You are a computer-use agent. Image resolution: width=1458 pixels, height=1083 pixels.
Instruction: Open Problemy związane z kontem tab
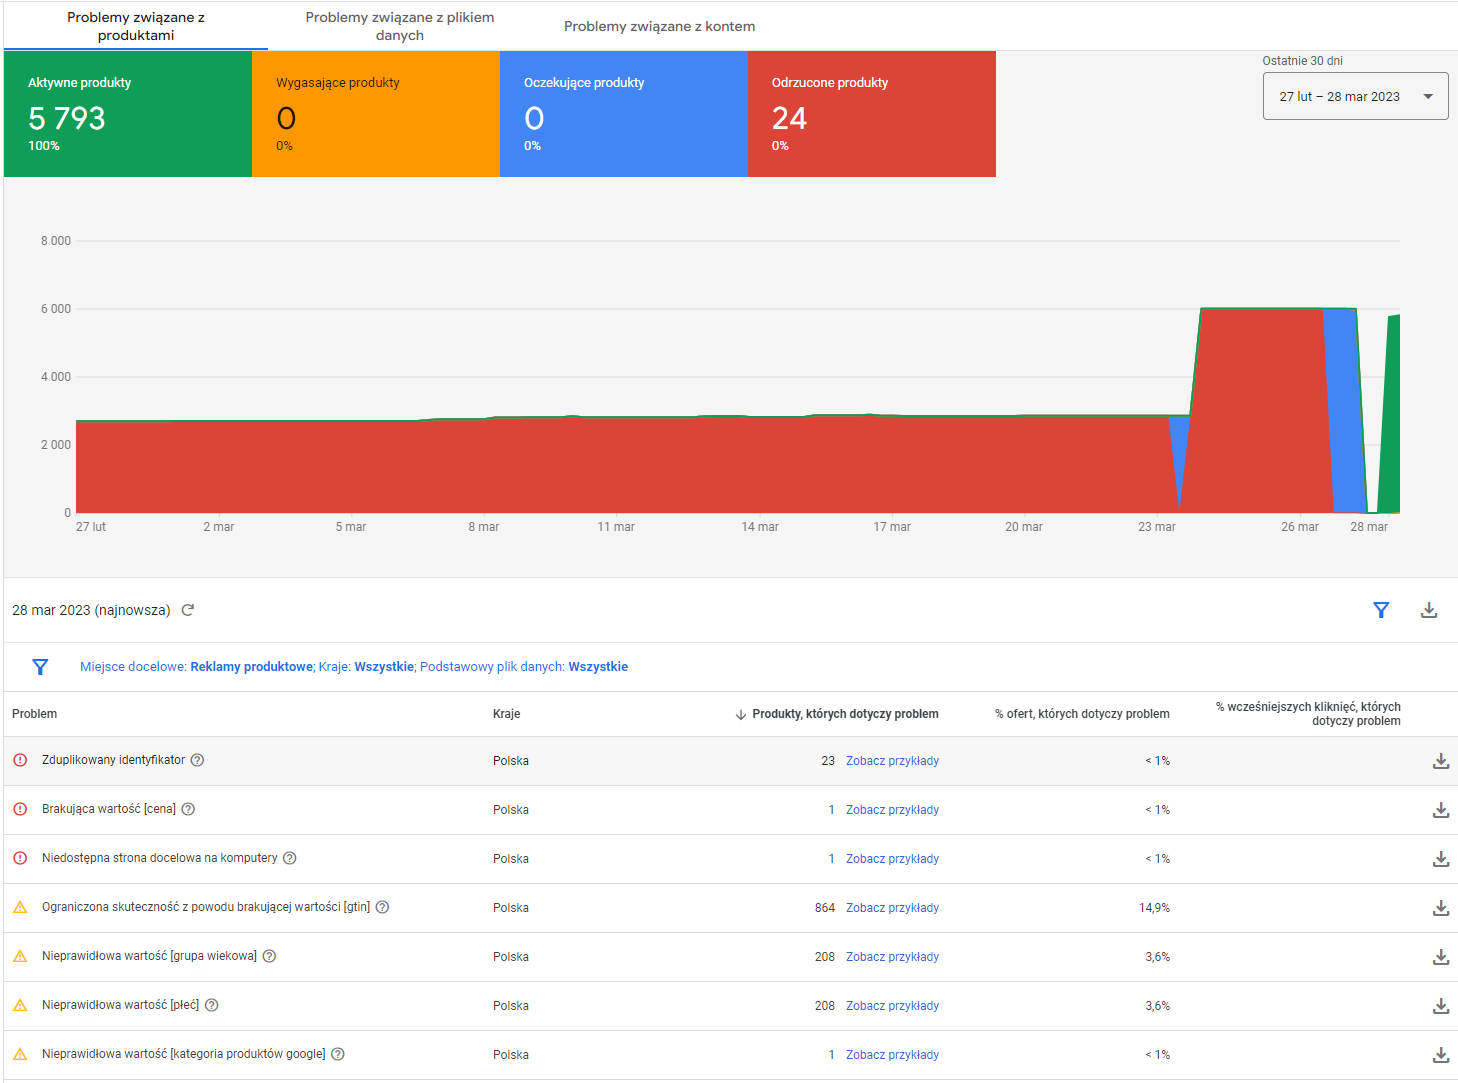pos(660,26)
